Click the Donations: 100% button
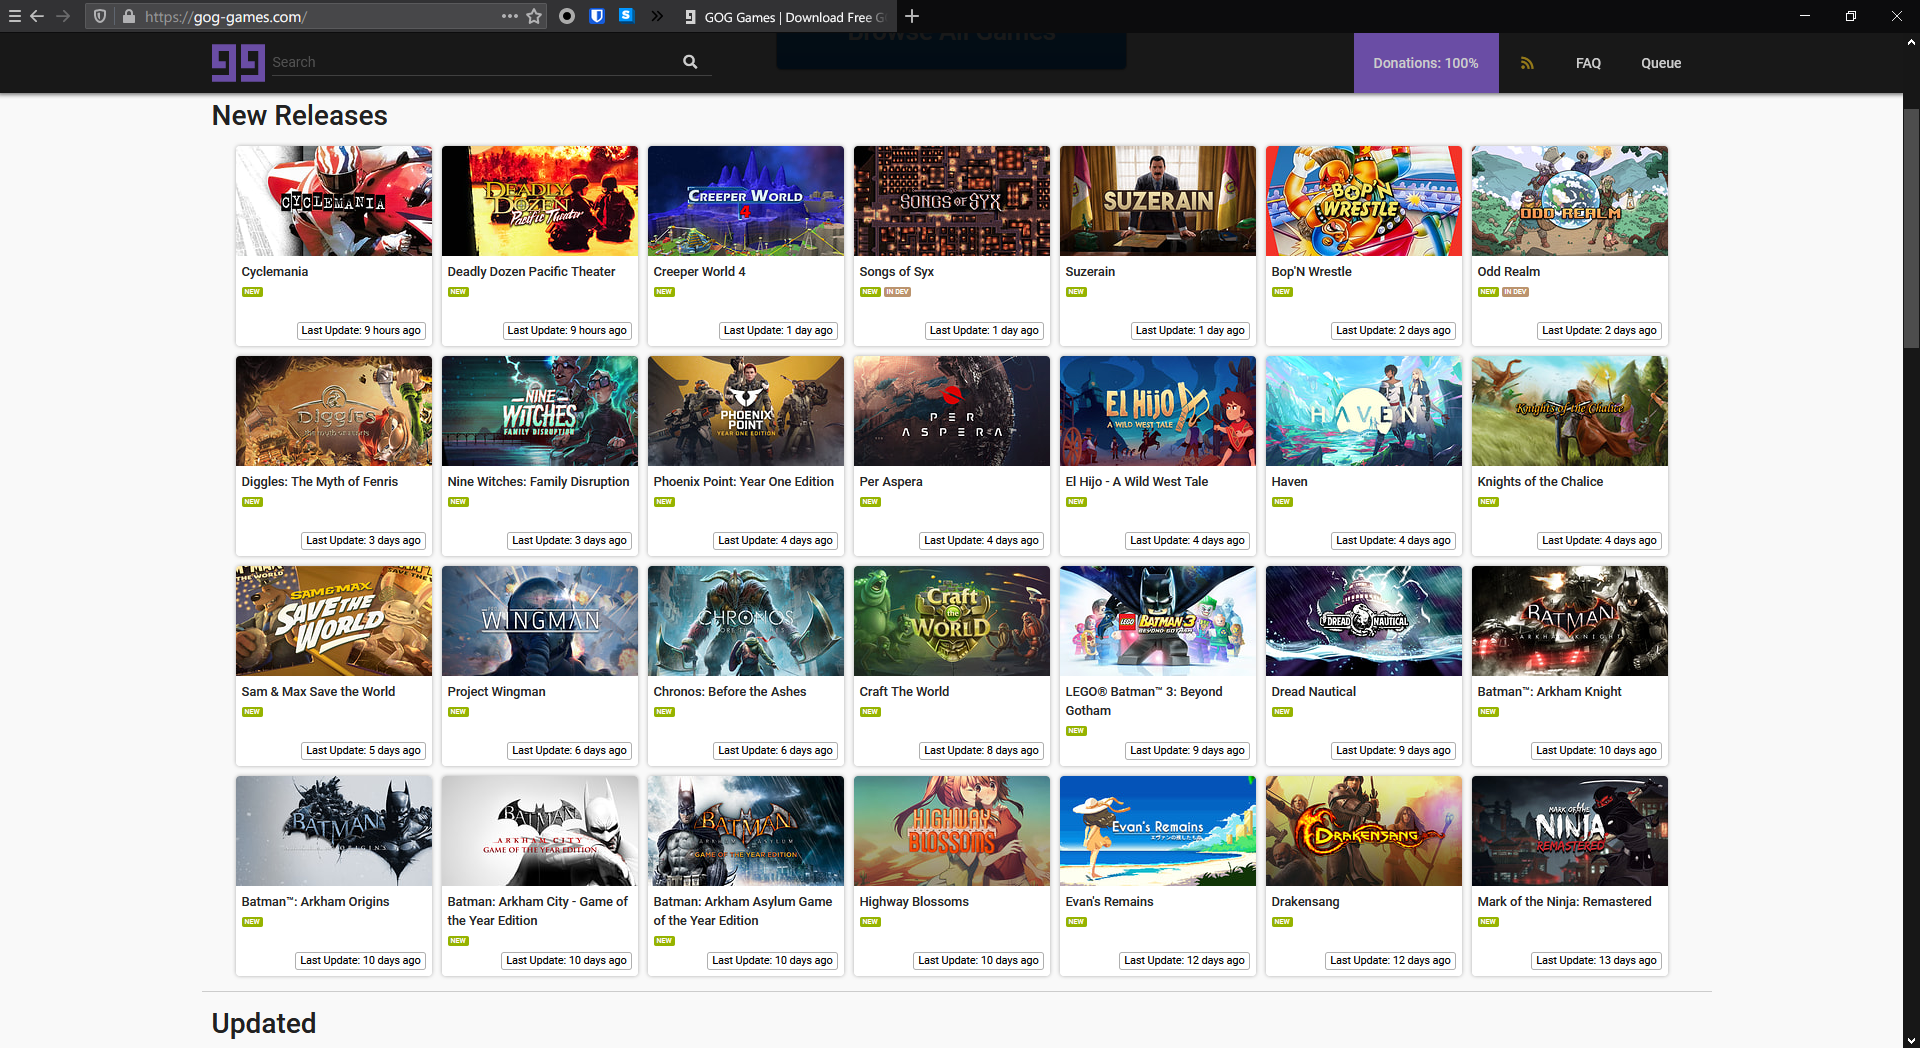Viewport: 1920px width, 1048px height. (x=1426, y=63)
